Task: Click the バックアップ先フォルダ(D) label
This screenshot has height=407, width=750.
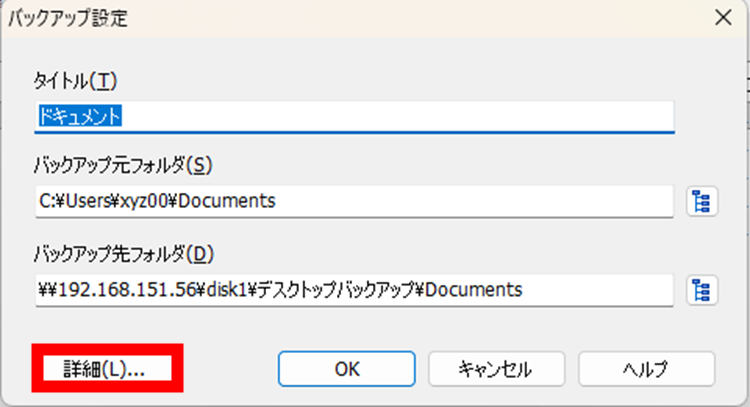Action: click(x=123, y=254)
